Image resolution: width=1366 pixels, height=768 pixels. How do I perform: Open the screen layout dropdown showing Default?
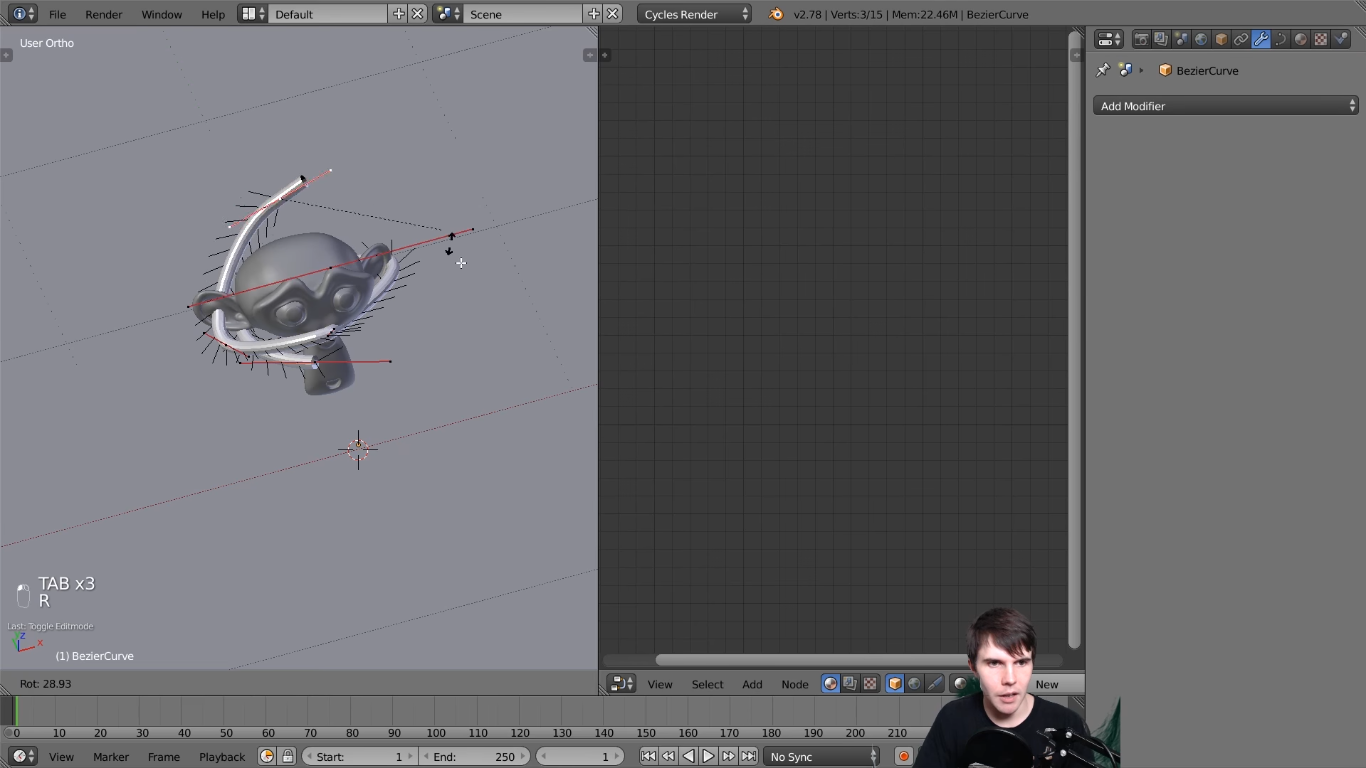[328, 13]
